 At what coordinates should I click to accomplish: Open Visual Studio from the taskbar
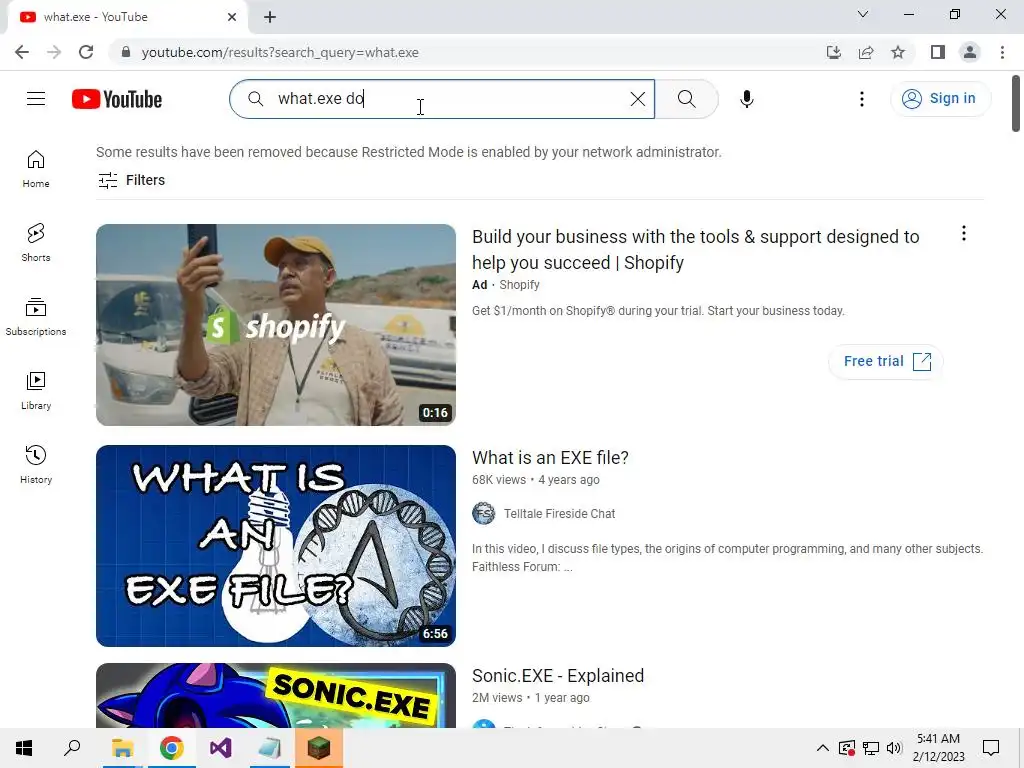221,748
